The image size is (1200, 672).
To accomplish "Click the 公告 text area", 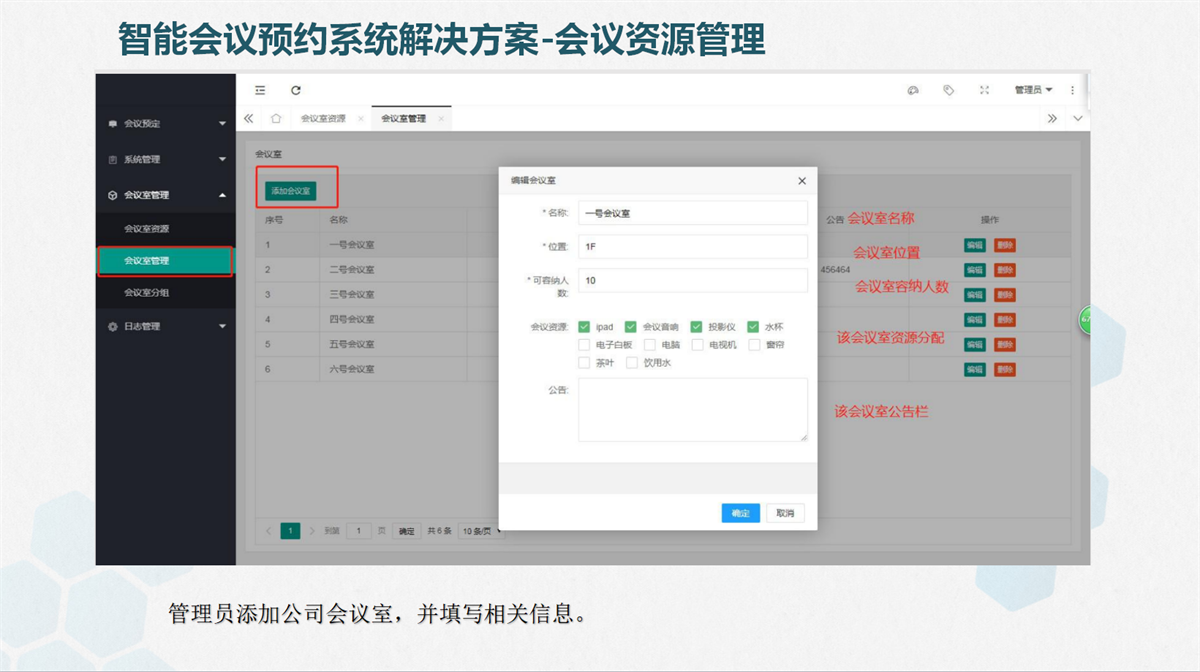I will [692, 409].
